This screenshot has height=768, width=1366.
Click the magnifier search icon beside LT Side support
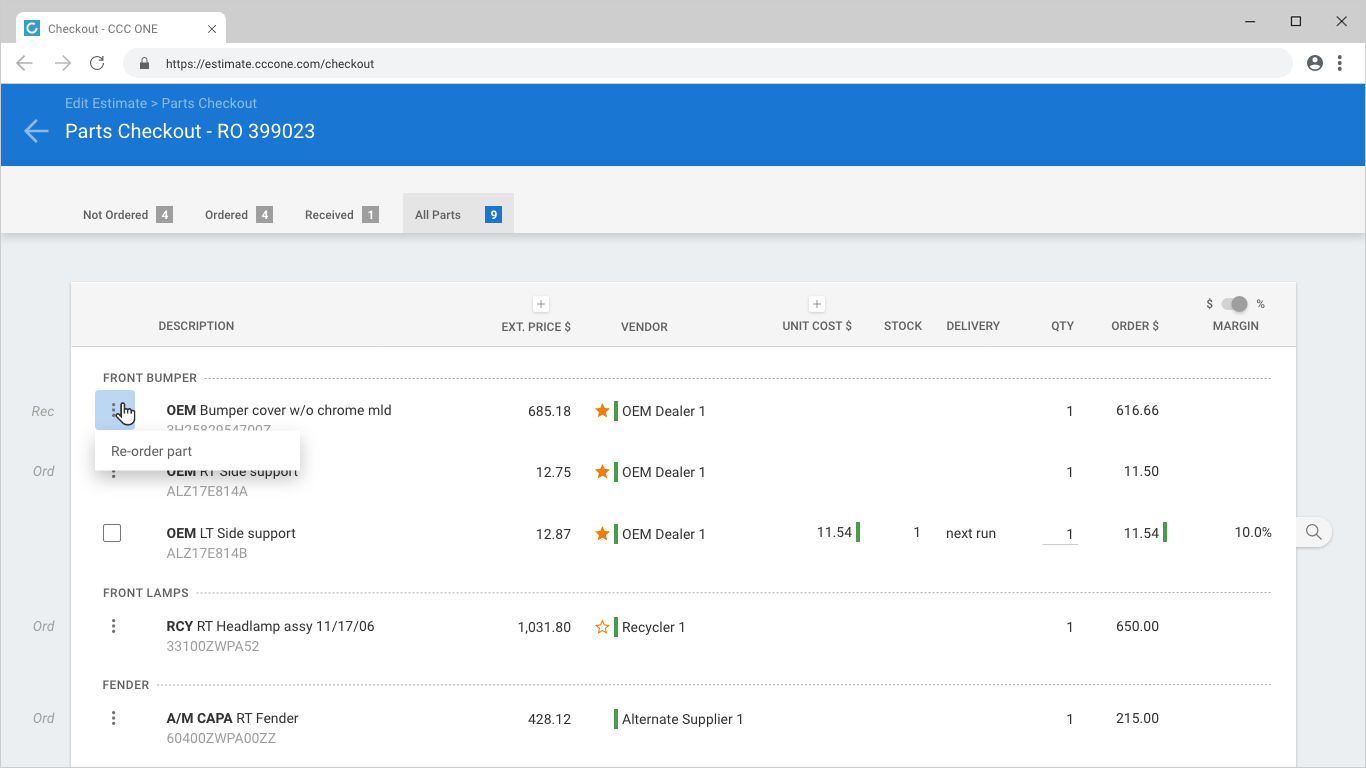pyautogui.click(x=1314, y=532)
